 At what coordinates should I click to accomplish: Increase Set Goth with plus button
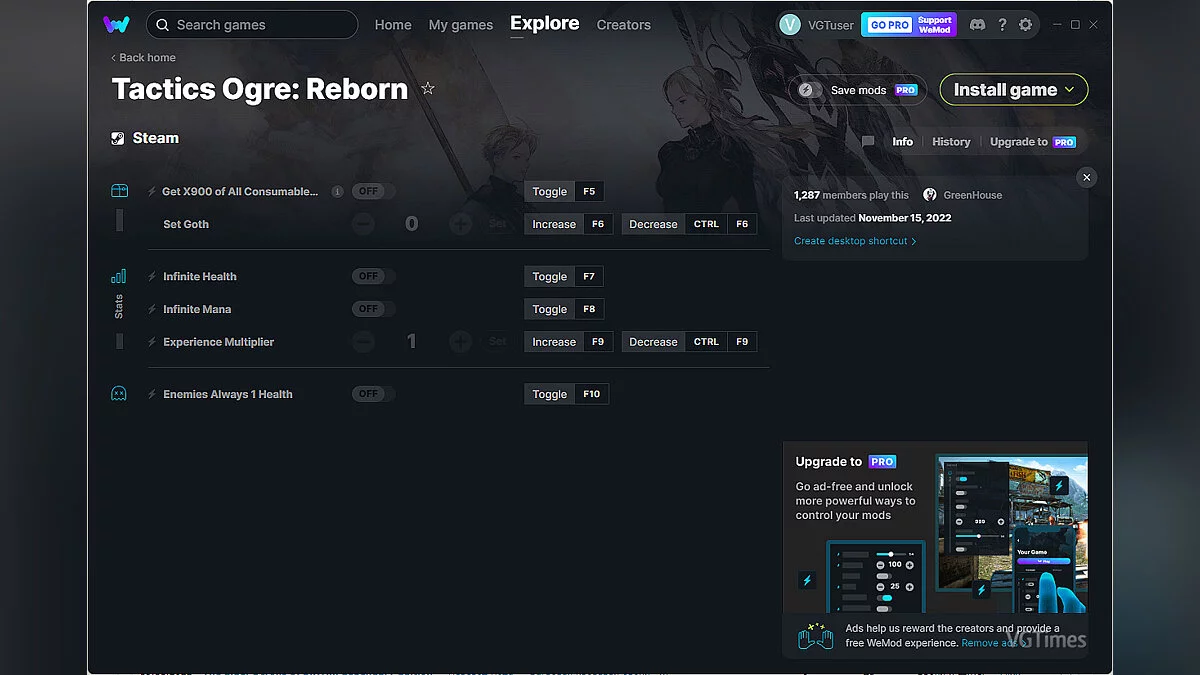460,224
